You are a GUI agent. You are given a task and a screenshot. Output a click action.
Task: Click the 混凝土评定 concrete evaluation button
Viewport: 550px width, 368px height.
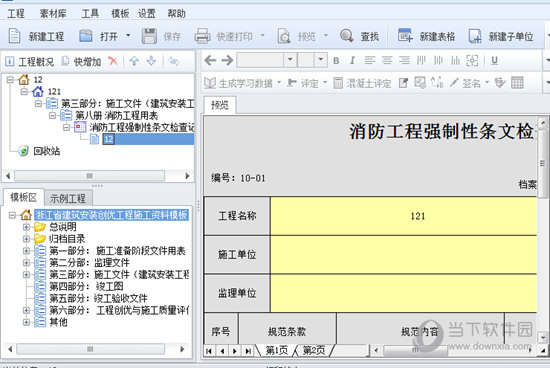tap(362, 83)
